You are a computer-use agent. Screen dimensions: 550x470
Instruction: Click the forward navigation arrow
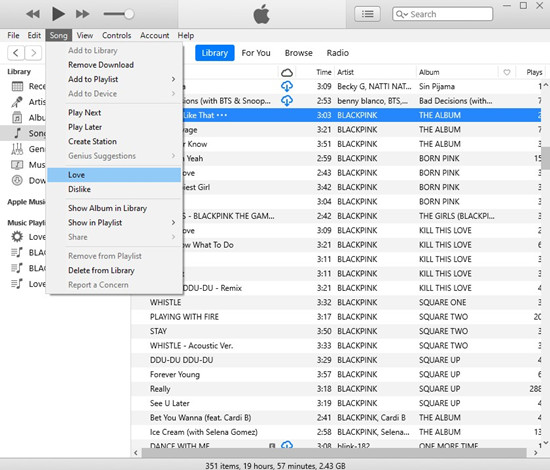pos(33,53)
